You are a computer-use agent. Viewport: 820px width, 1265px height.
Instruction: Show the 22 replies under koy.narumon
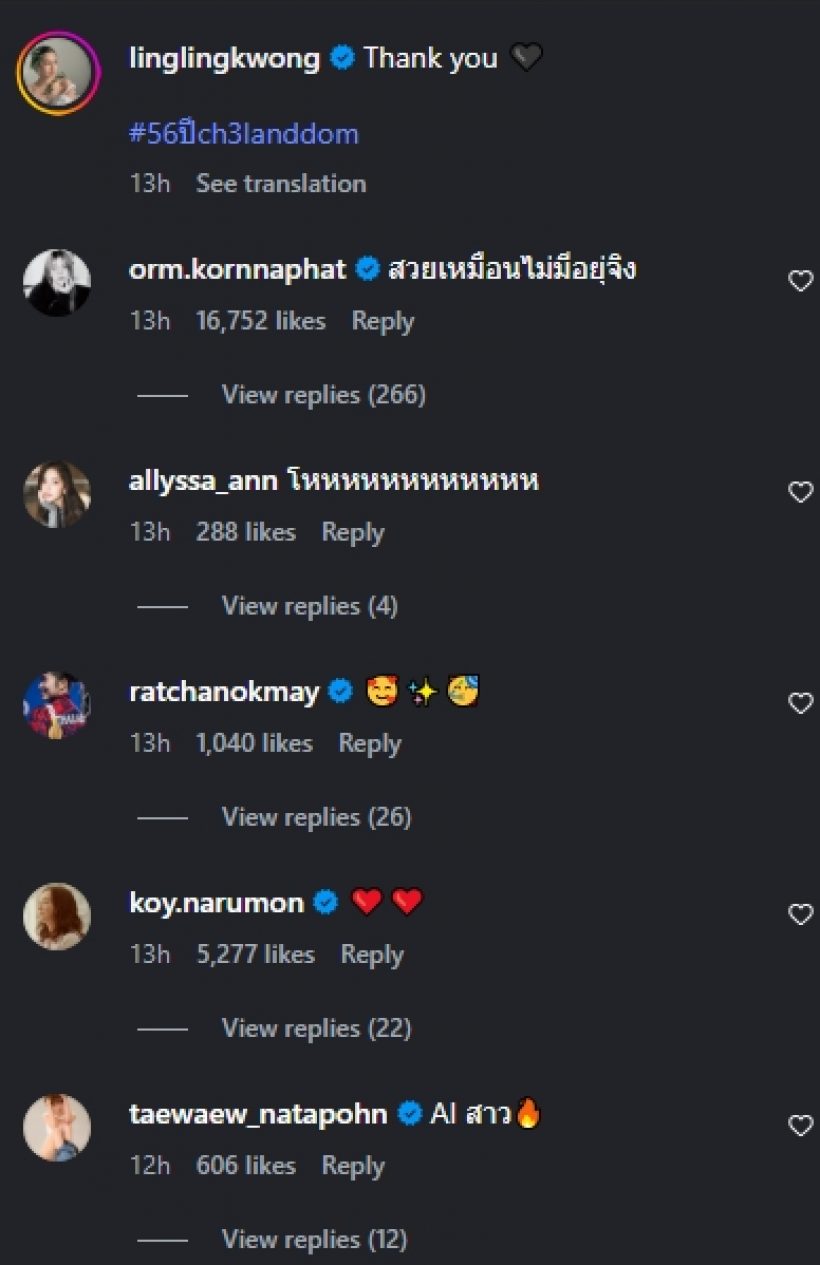point(316,1028)
